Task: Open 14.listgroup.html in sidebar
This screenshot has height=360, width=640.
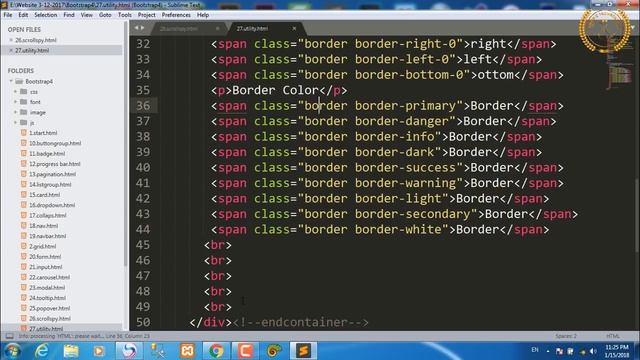Action: pos(50,184)
